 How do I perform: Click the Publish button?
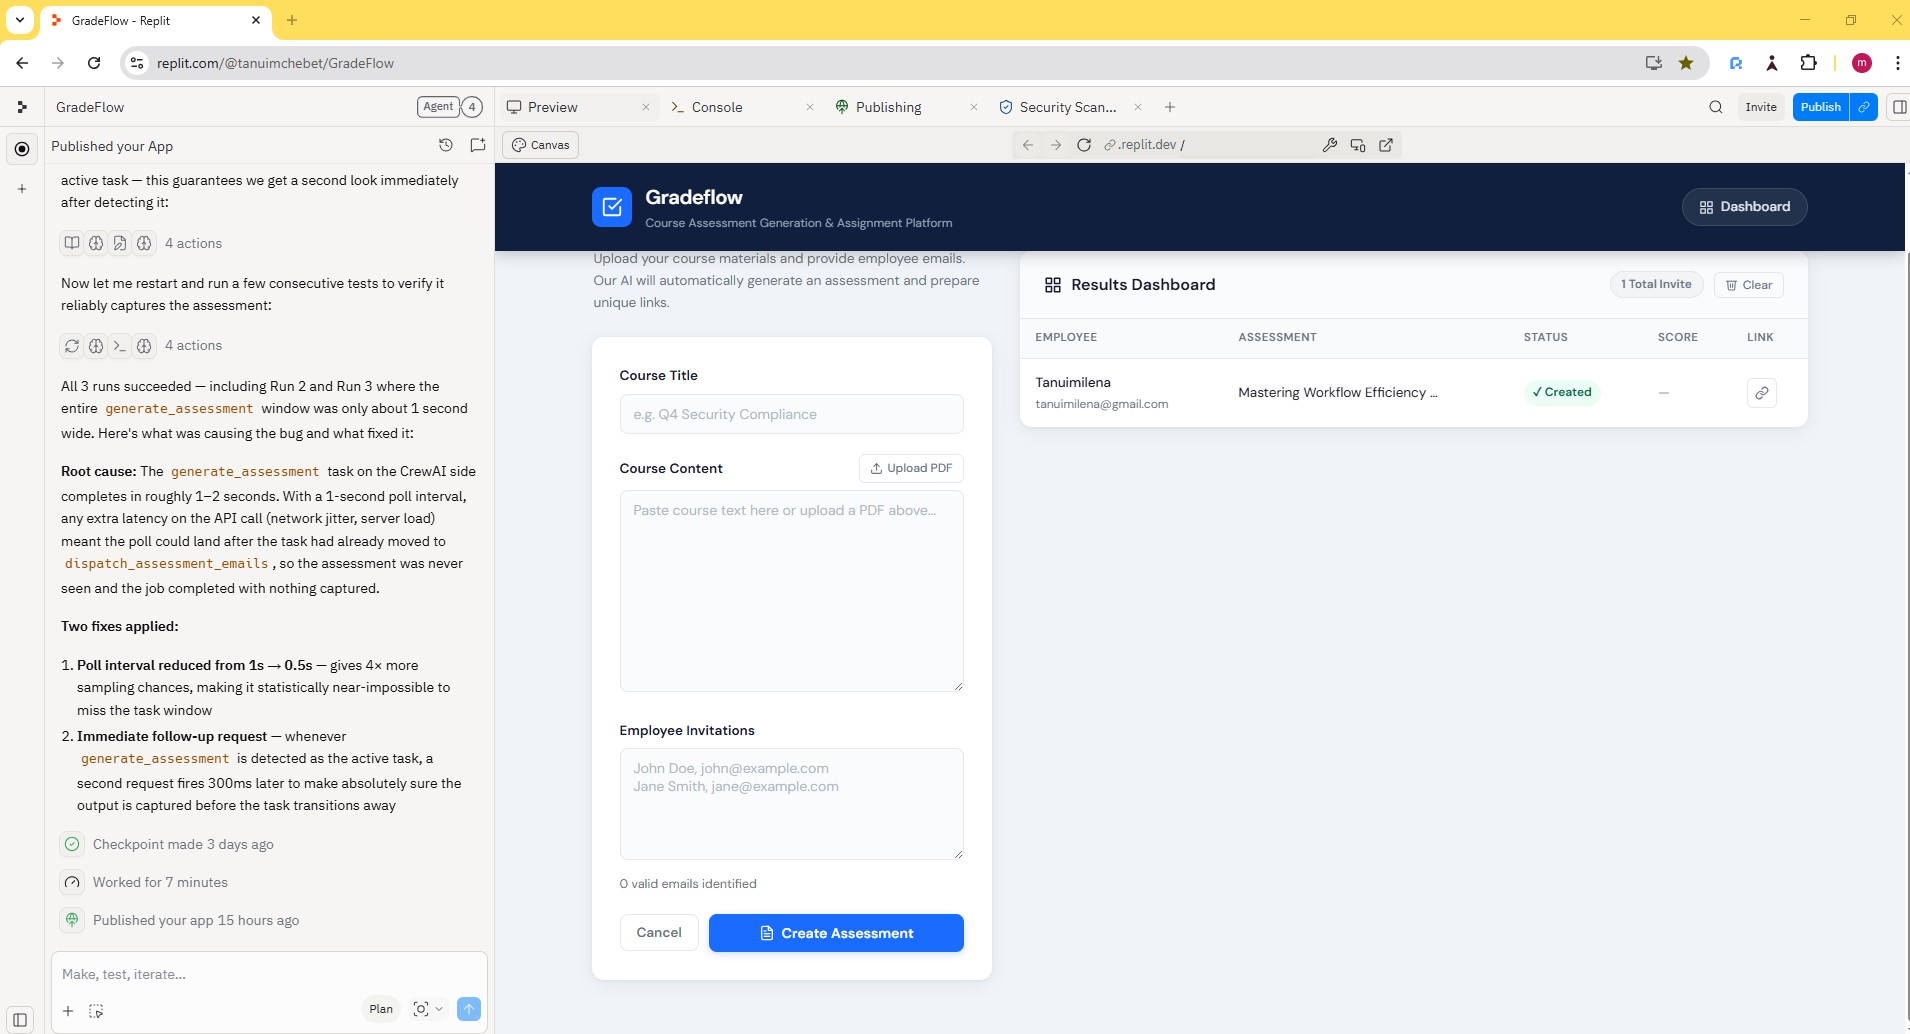(x=1822, y=107)
